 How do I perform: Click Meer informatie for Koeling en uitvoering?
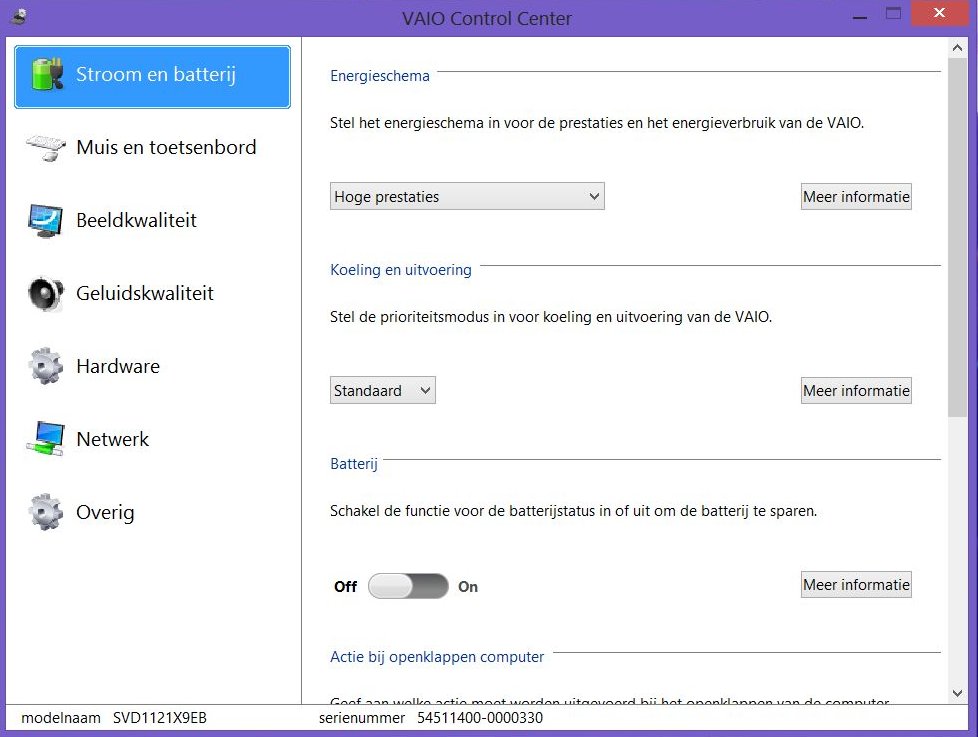(856, 390)
